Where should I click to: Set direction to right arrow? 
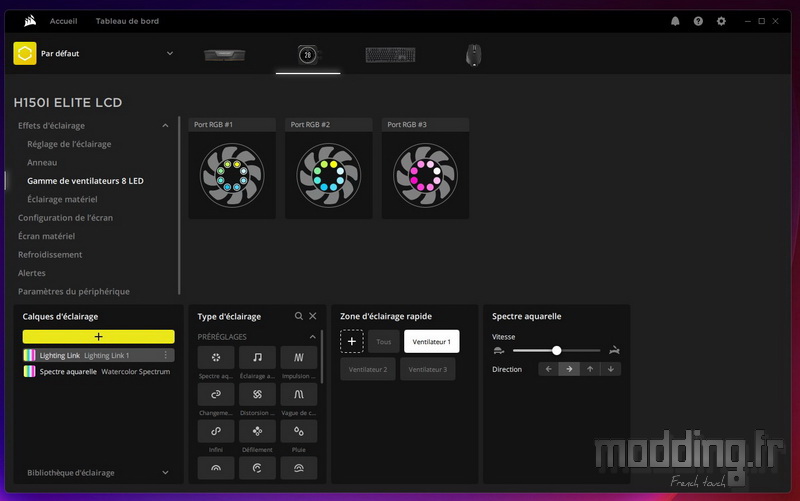point(569,369)
